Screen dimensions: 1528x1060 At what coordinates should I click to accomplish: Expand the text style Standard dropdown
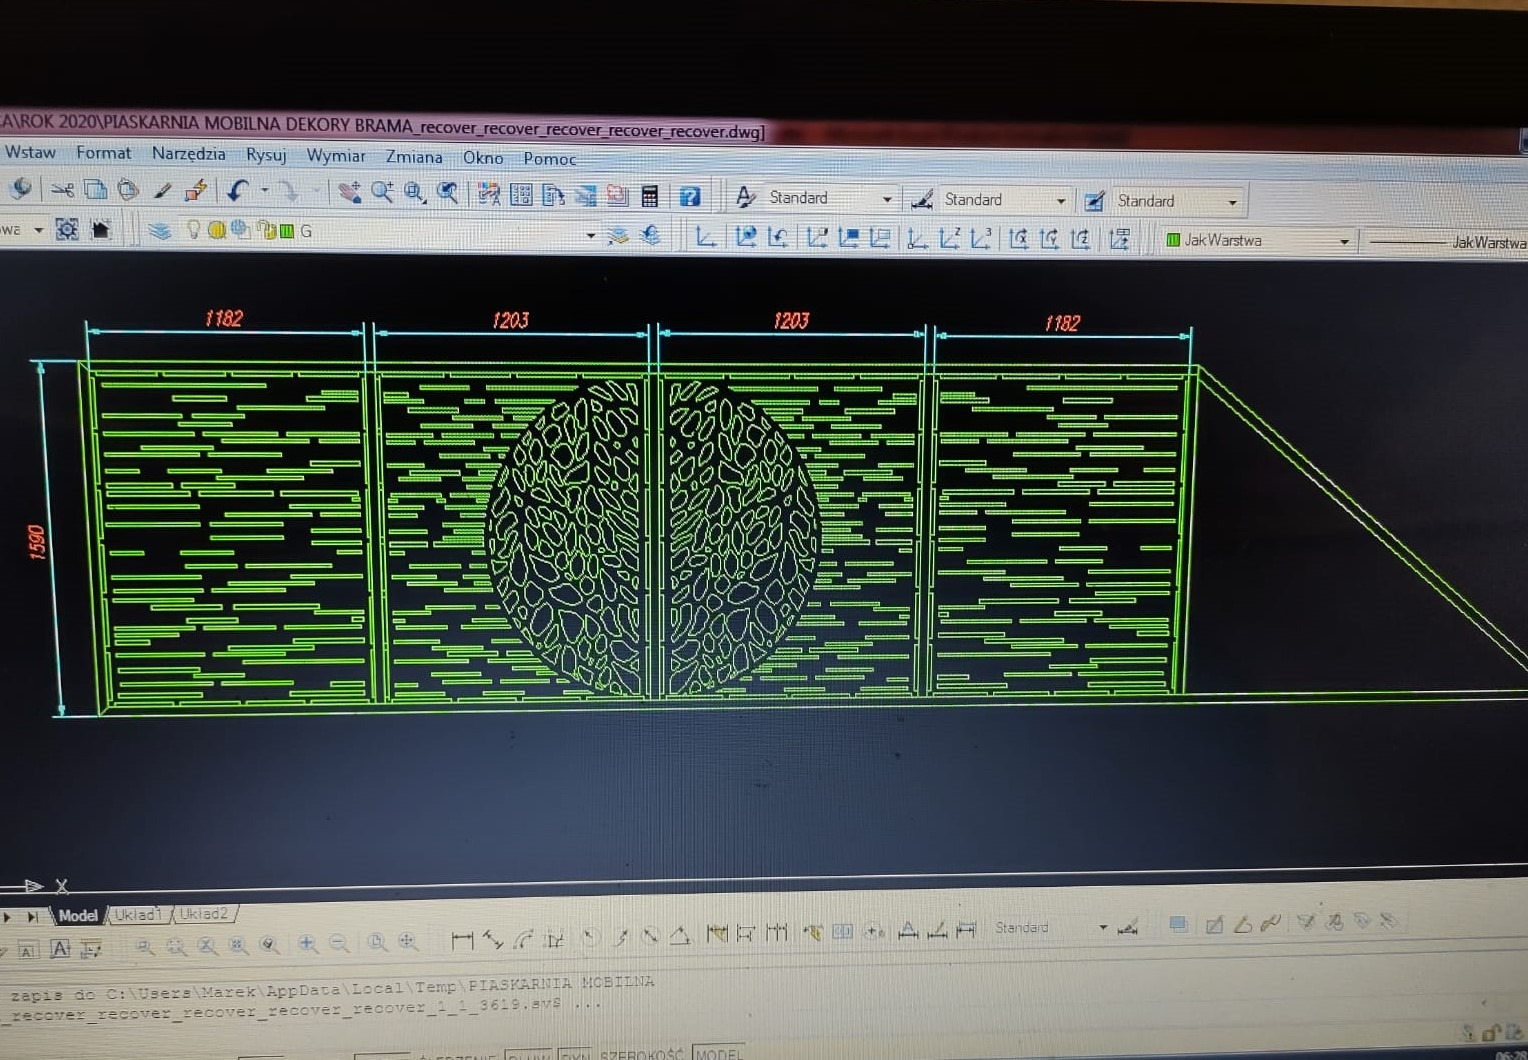tap(886, 199)
